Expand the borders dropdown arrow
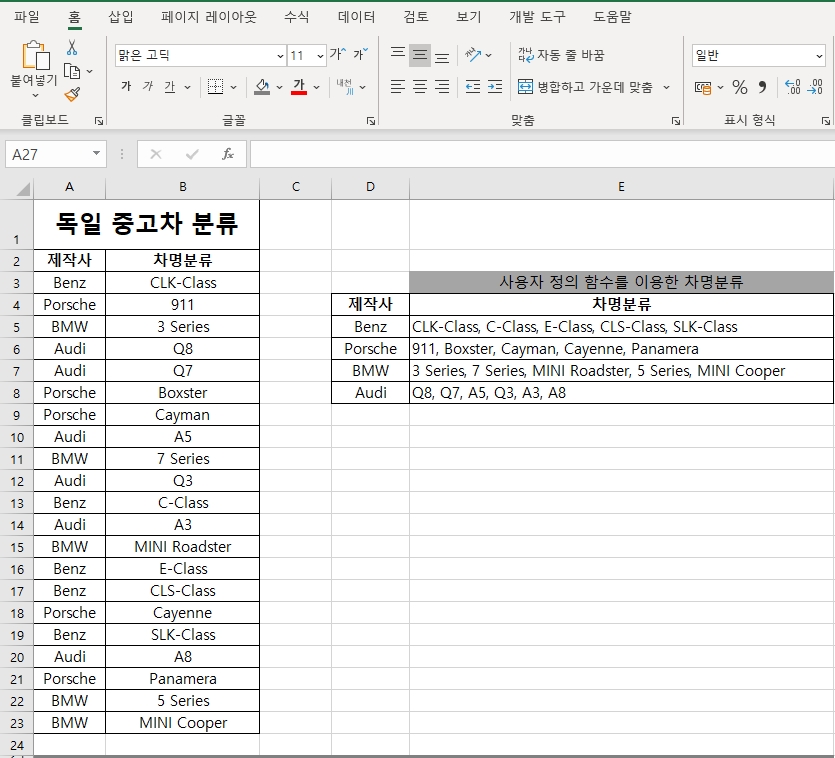This screenshot has width=835, height=758. pyautogui.click(x=233, y=87)
